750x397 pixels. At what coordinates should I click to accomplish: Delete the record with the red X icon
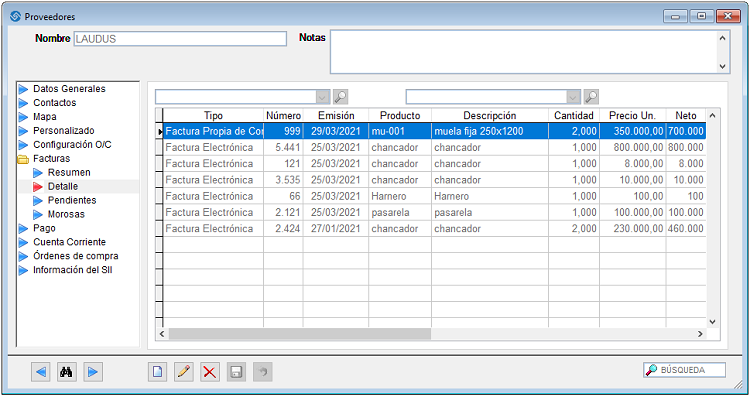click(x=210, y=372)
